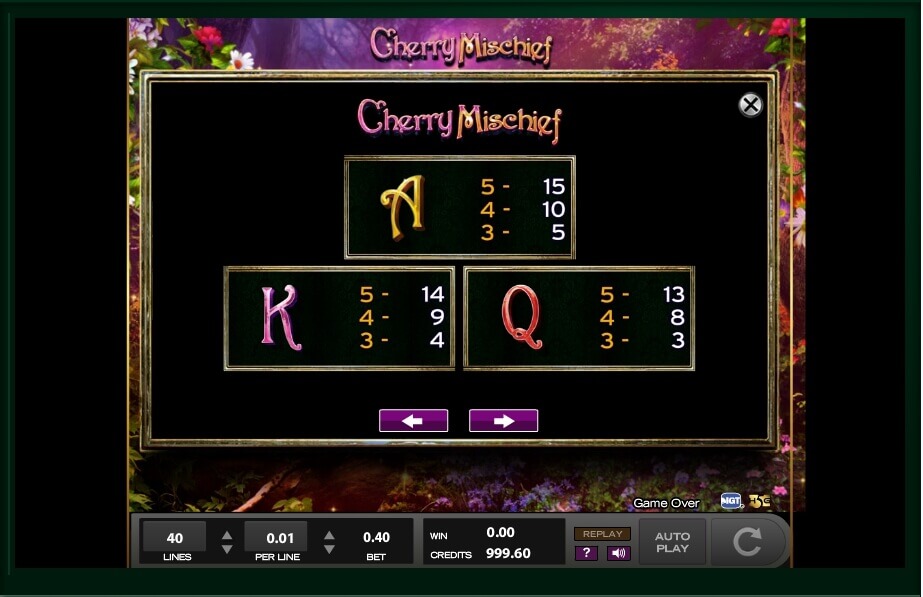
Task: Start Auto Play
Action: point(672,542)
